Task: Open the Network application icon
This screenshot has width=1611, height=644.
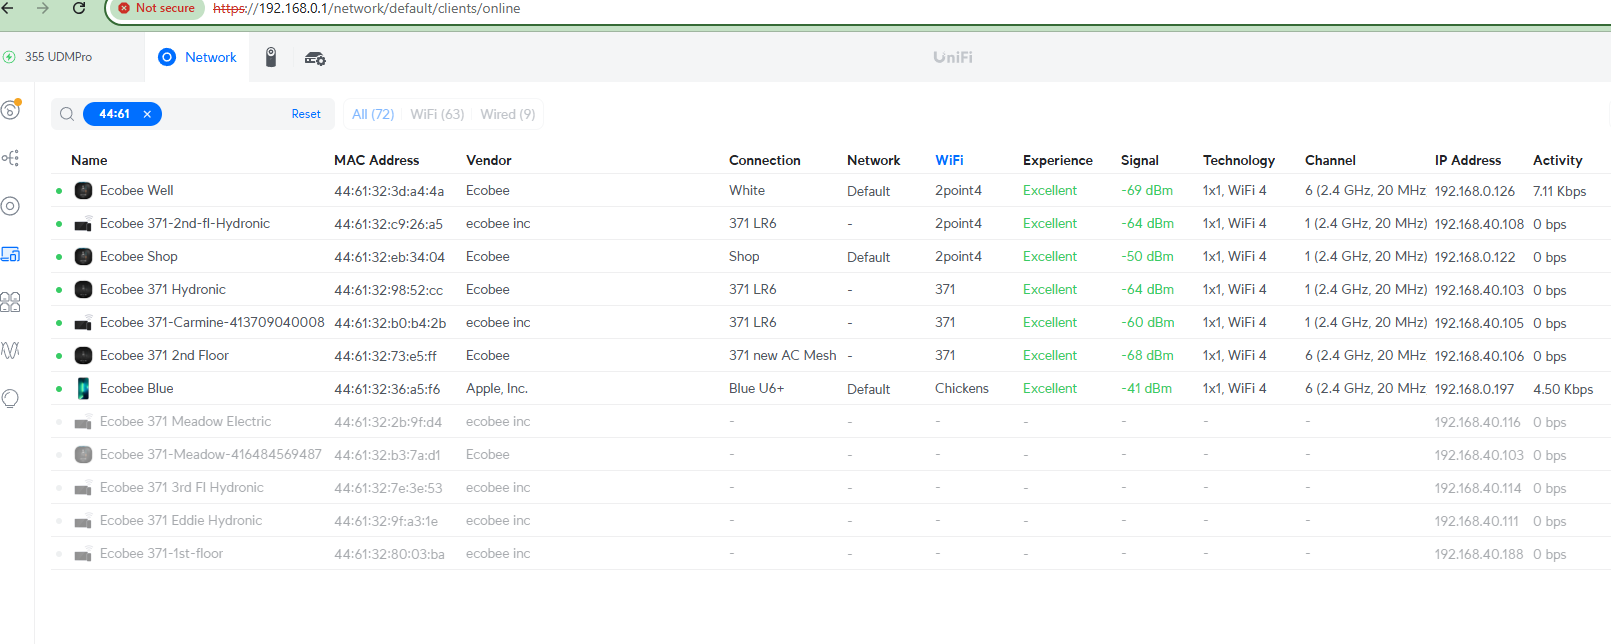Action: [x=167, y=57]
